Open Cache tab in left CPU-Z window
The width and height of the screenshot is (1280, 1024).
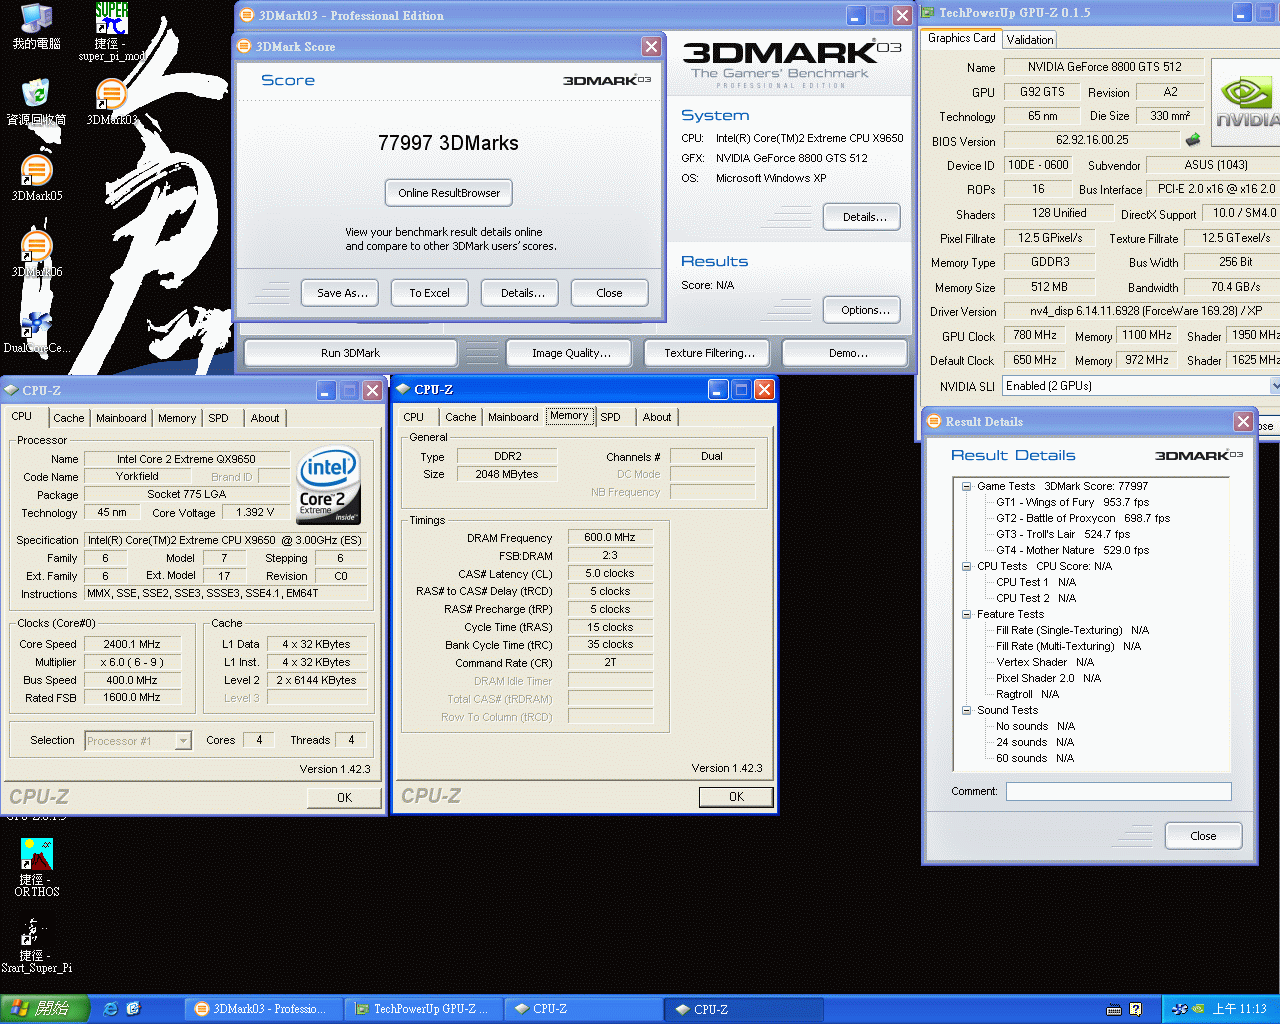click(69, 418)
